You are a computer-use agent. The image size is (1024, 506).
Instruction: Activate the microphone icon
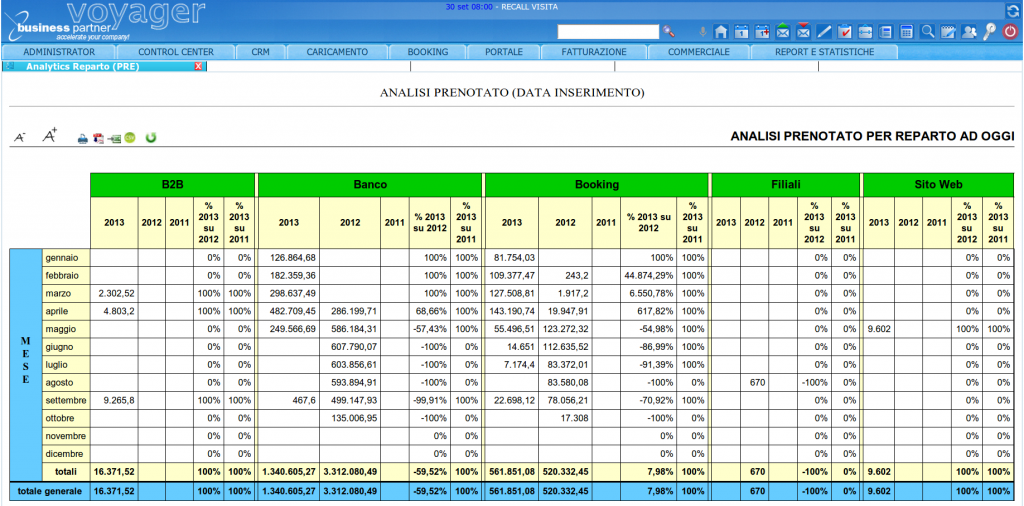pyautogui.click(x=703, y=31)
